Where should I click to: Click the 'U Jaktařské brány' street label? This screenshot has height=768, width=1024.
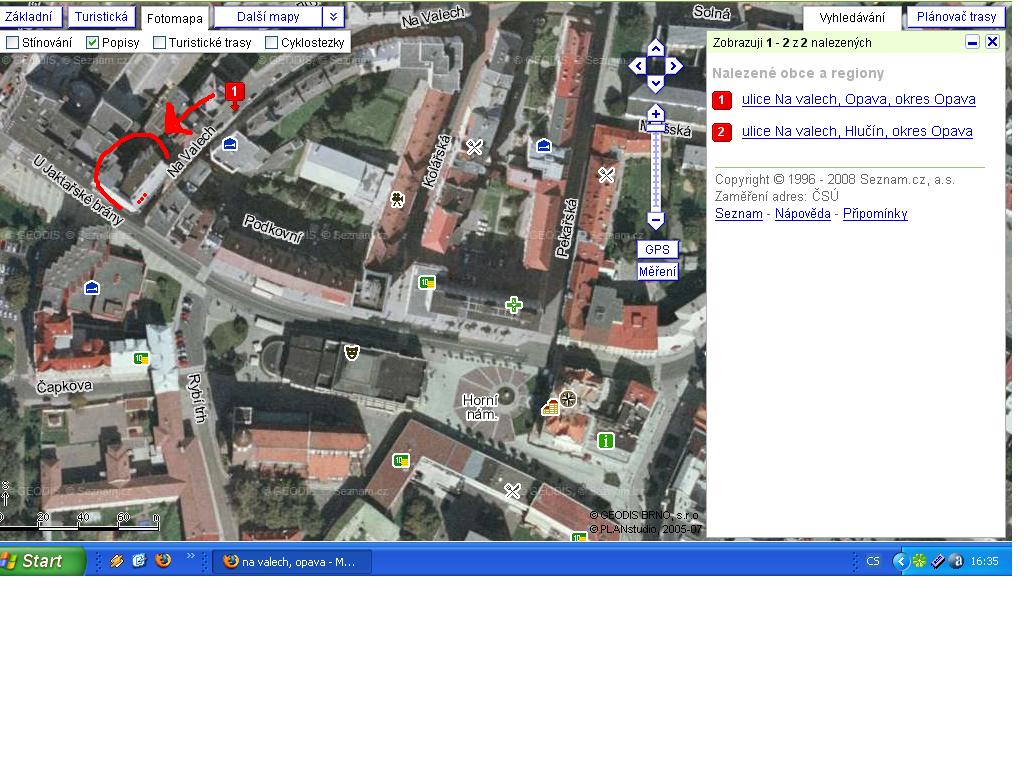tap(78, 189)
